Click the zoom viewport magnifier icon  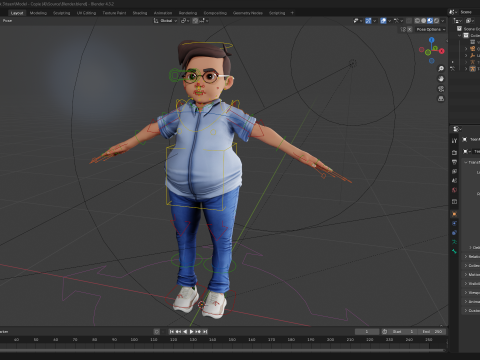pyautogui.click(x=441, y=69)
